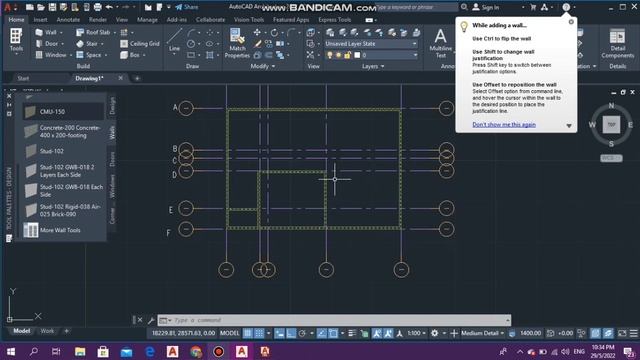Select the Rotate tool in Modify panel
640x360 pixels.
pyautogui.click(x=274, y=32)
